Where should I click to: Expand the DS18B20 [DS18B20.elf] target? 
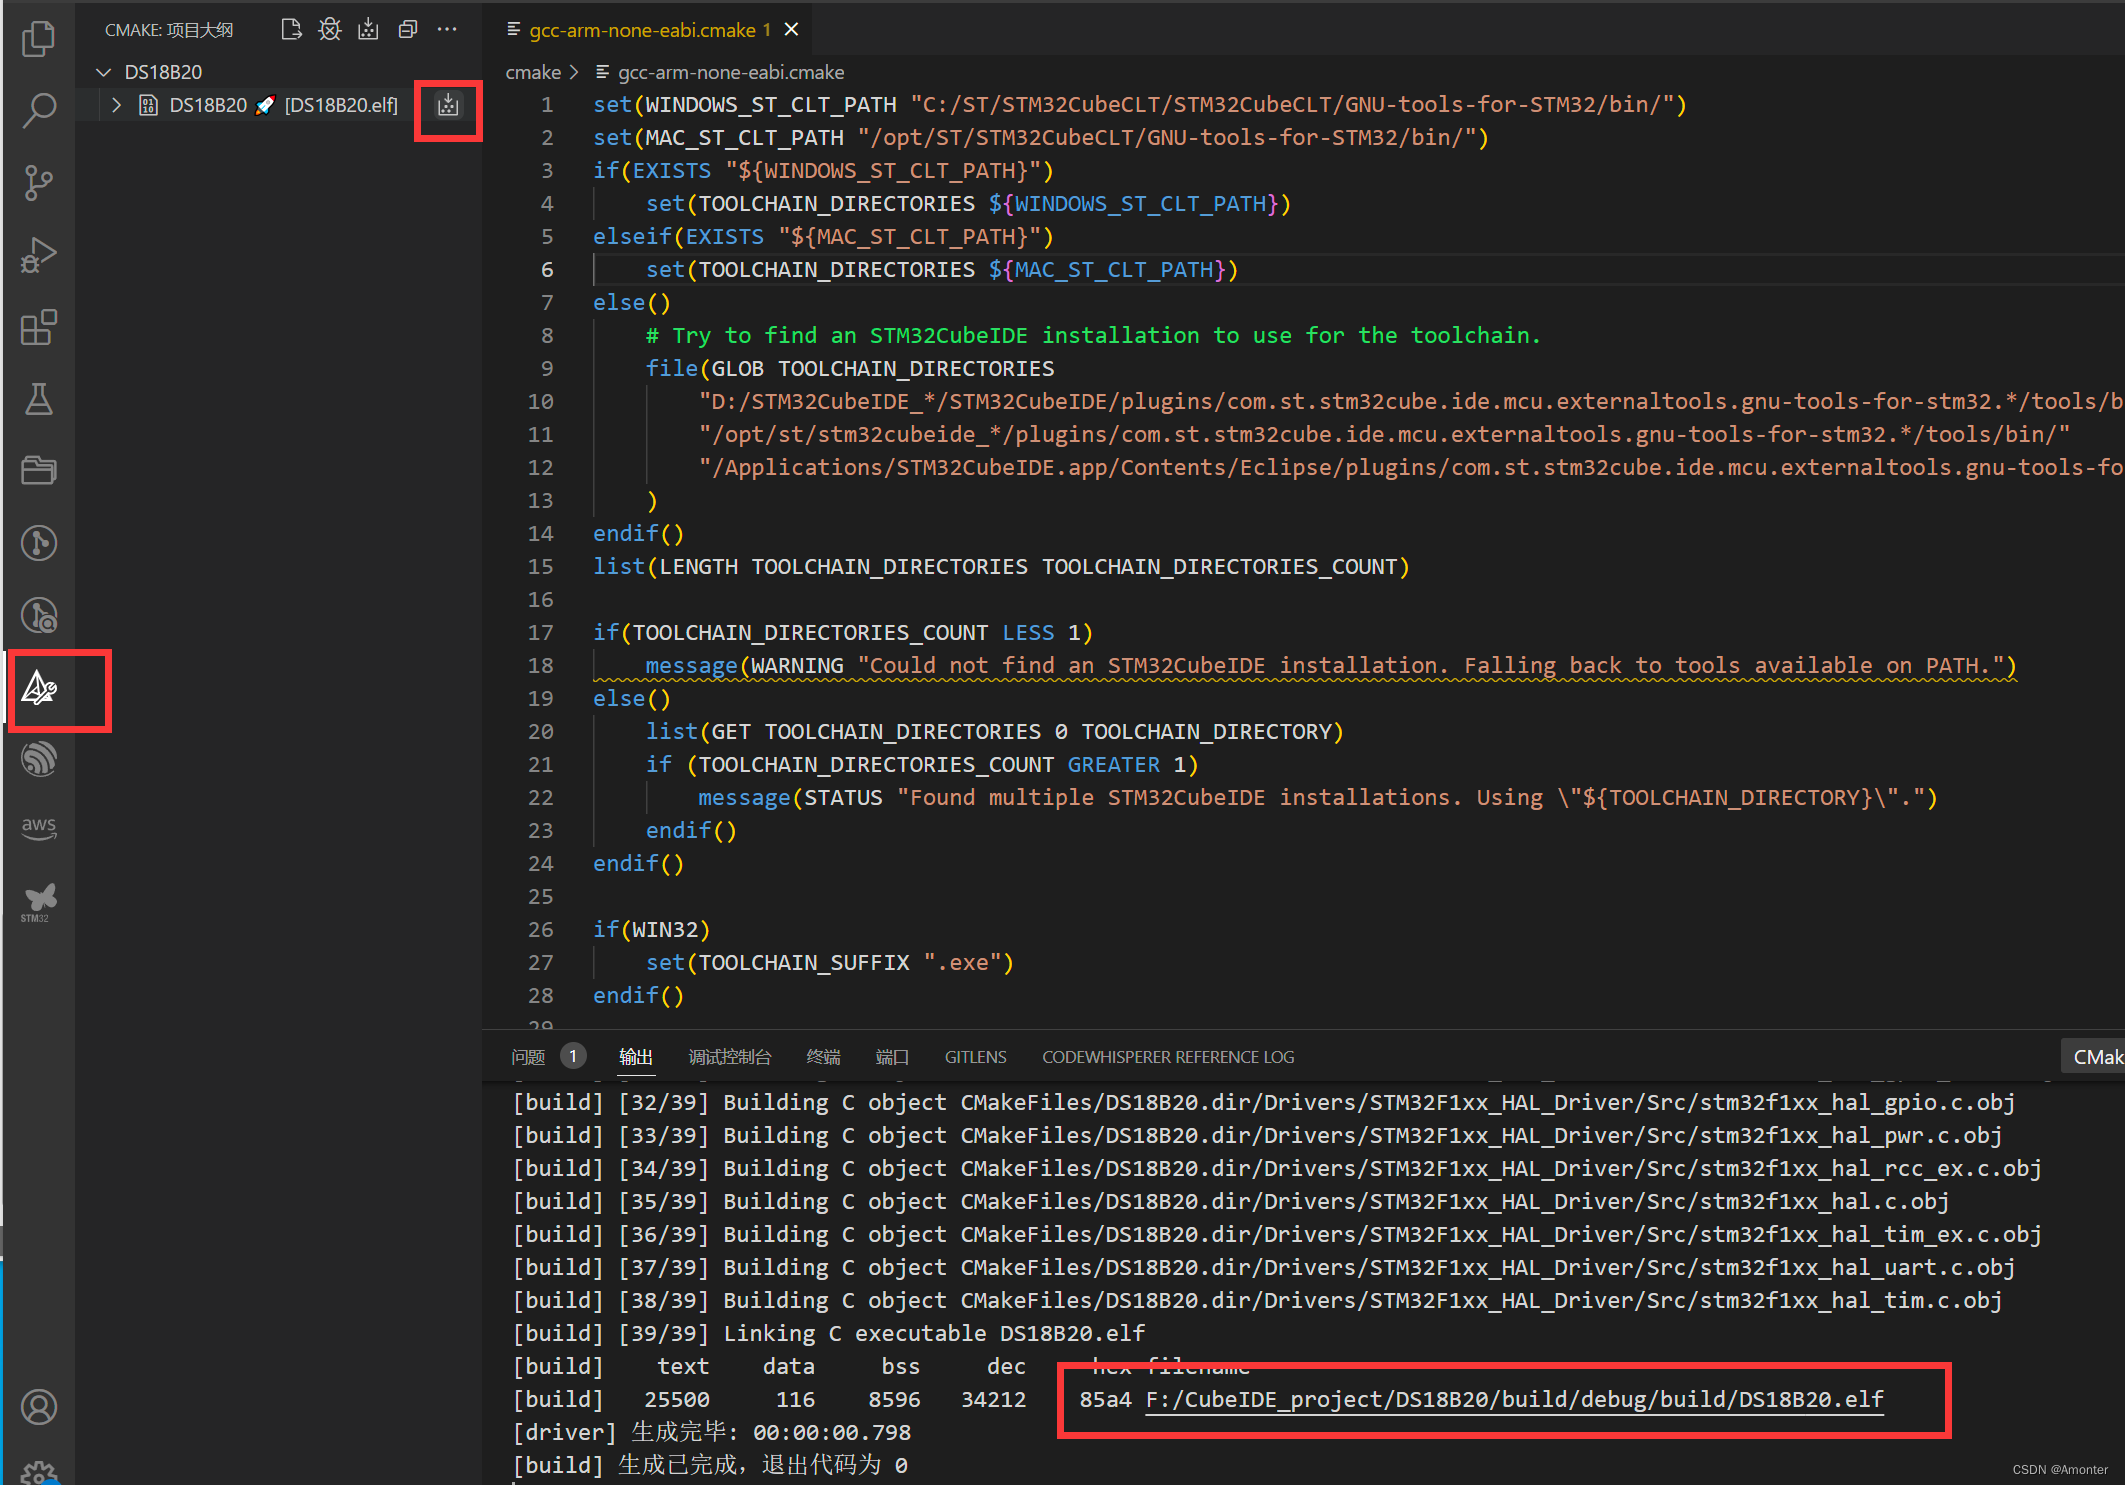tap(117, 105)
